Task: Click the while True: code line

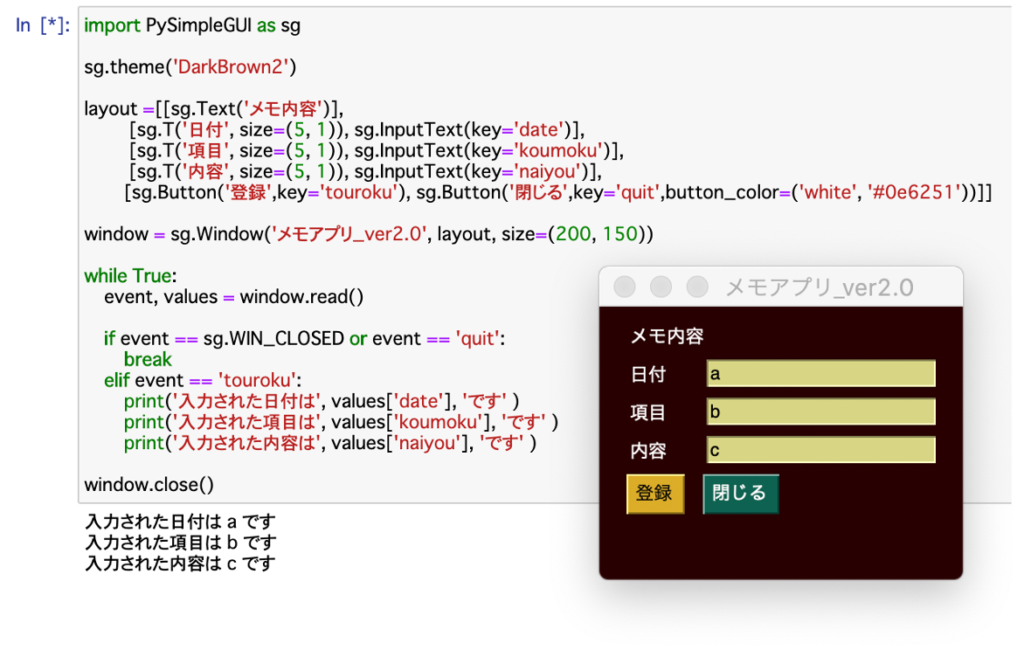Action: pyautogui.click(x=129, y=276)
